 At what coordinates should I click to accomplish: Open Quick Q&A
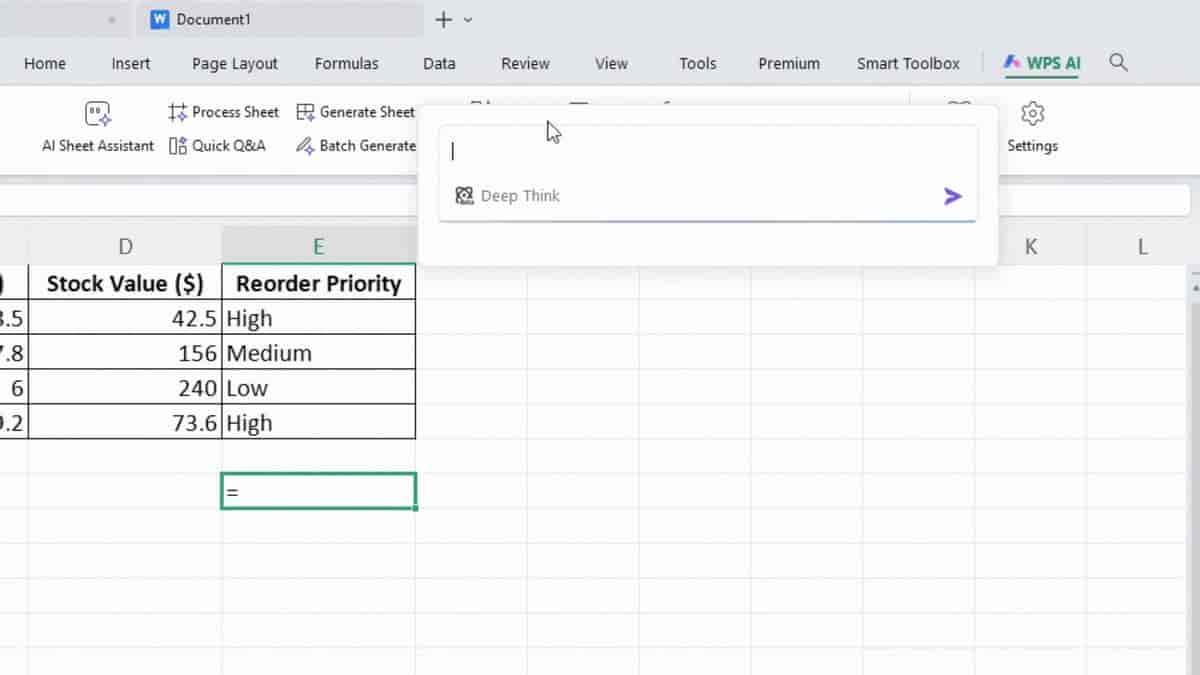click(x=217, y=146)
